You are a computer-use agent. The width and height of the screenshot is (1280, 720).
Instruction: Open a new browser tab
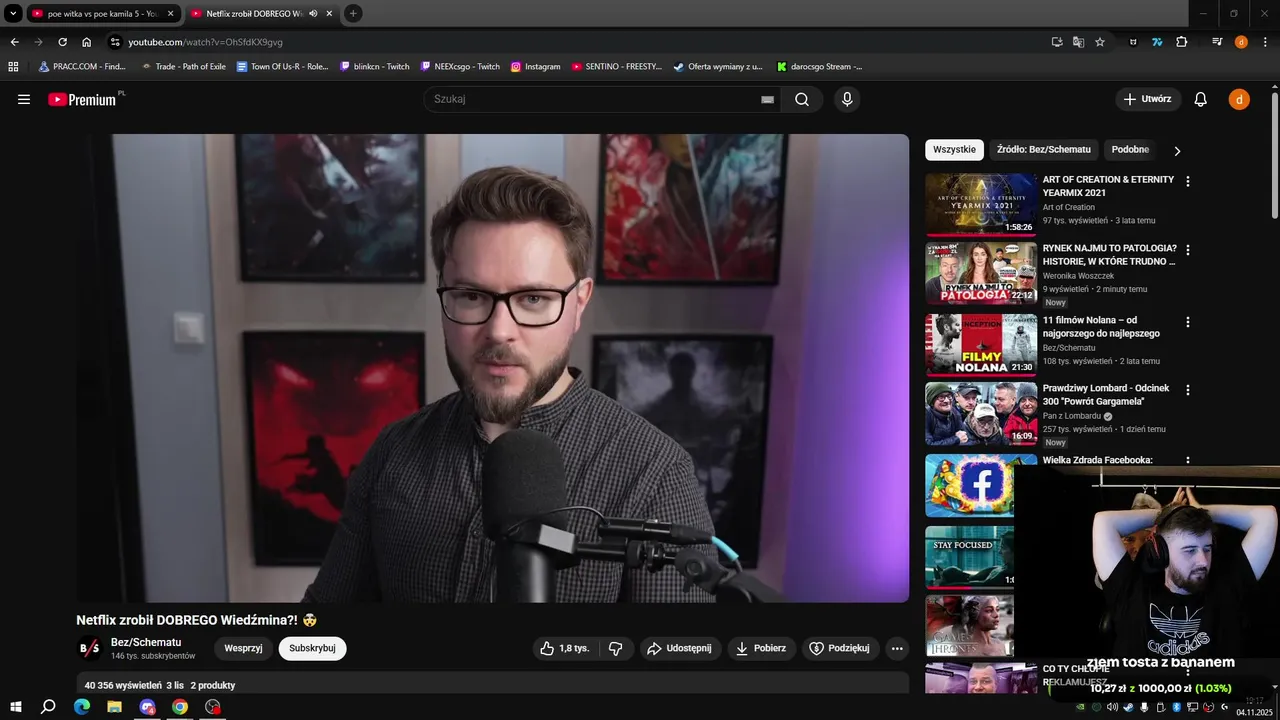pos(353,13)
